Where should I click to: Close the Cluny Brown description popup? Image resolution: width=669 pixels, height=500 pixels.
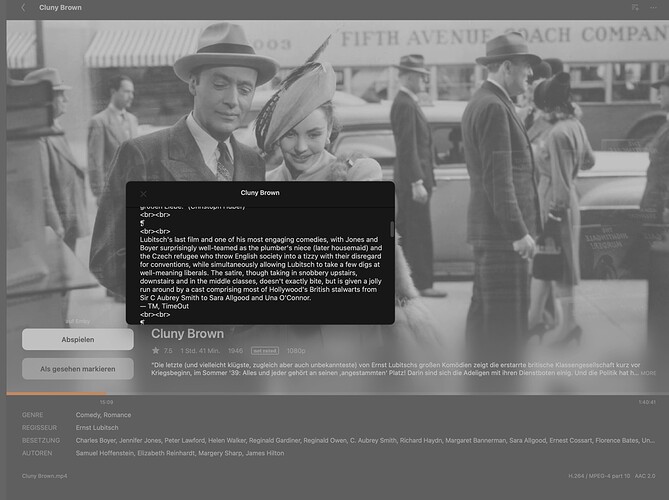coord(143,194)
